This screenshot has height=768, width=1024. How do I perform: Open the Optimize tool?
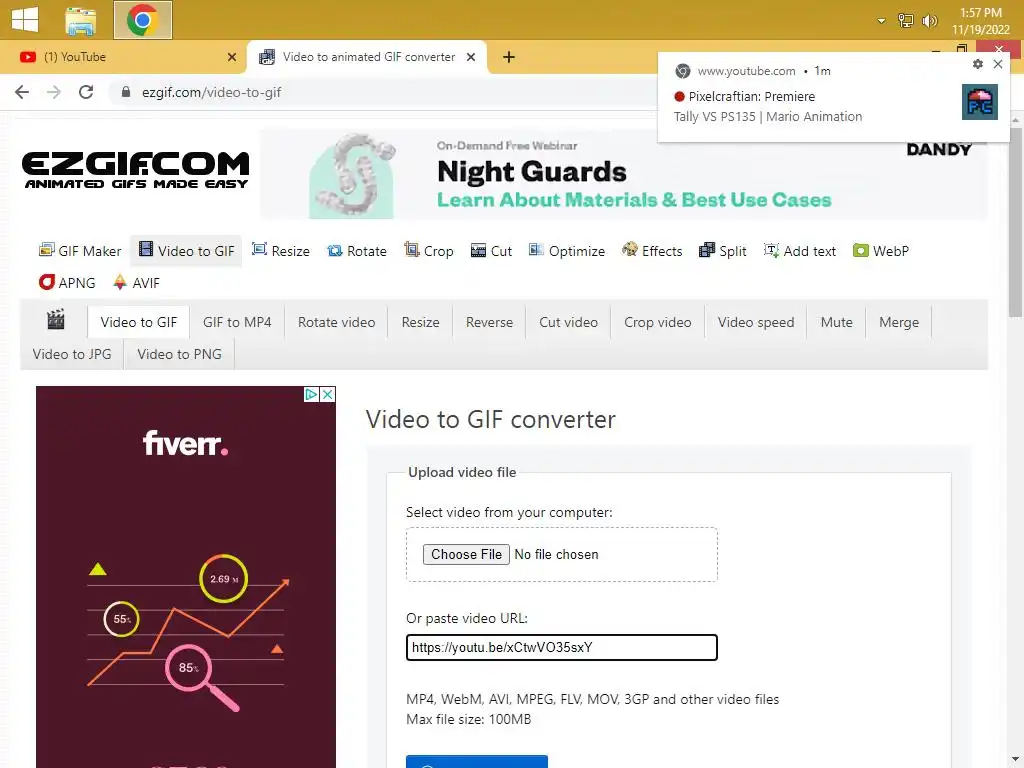click(567, 251)
